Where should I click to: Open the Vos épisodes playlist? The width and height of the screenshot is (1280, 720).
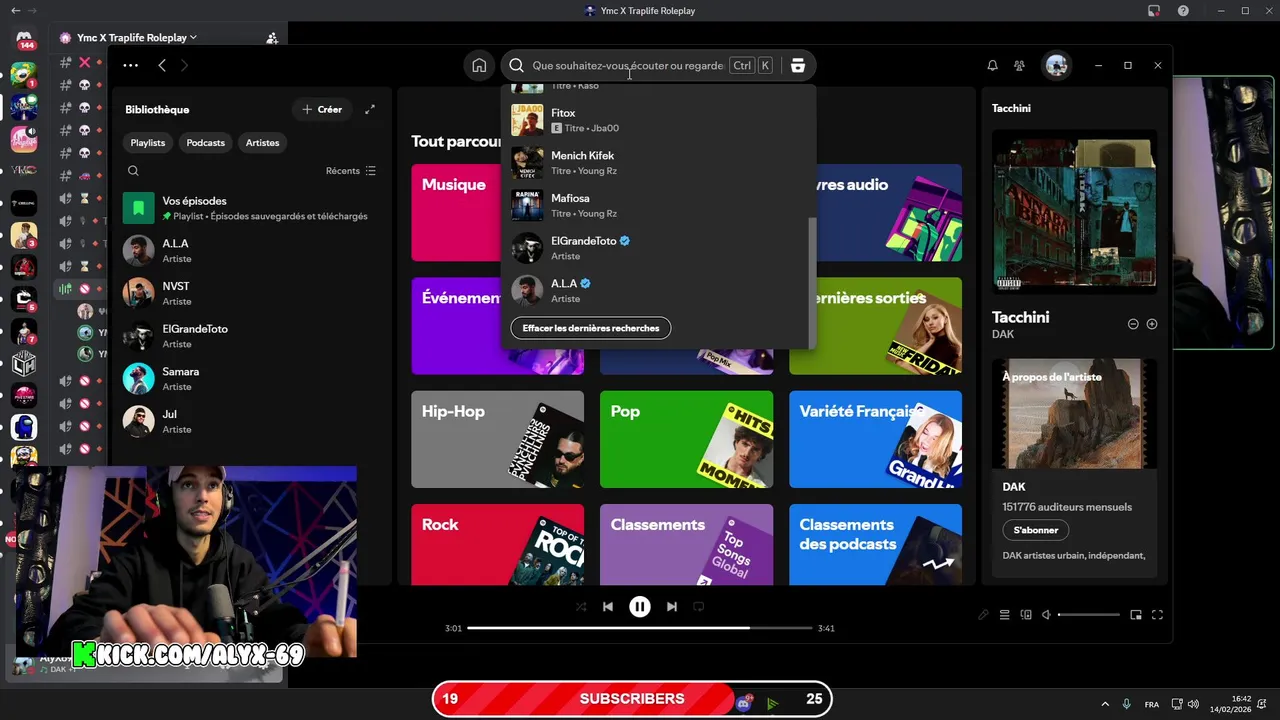[250, 208]
